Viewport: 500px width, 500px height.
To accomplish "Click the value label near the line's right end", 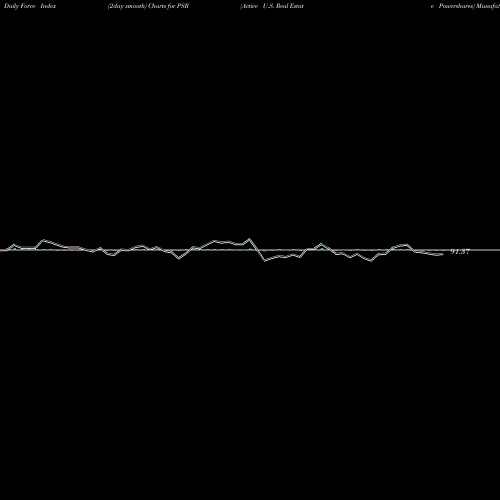I will tap(460, 252).
